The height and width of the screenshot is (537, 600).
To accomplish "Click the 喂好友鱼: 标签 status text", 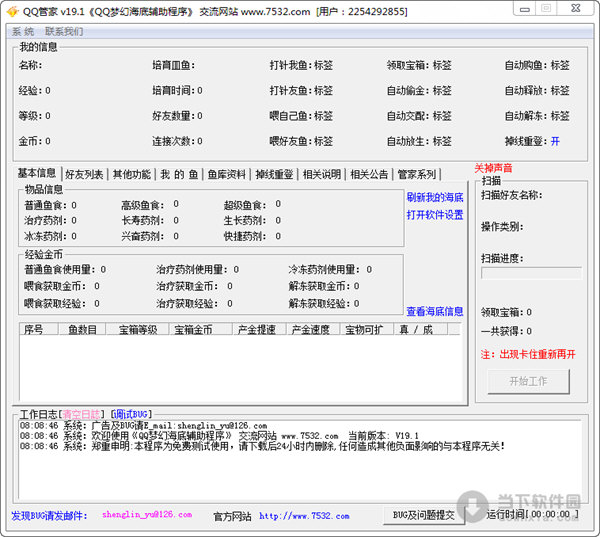I will click(301, 142).
